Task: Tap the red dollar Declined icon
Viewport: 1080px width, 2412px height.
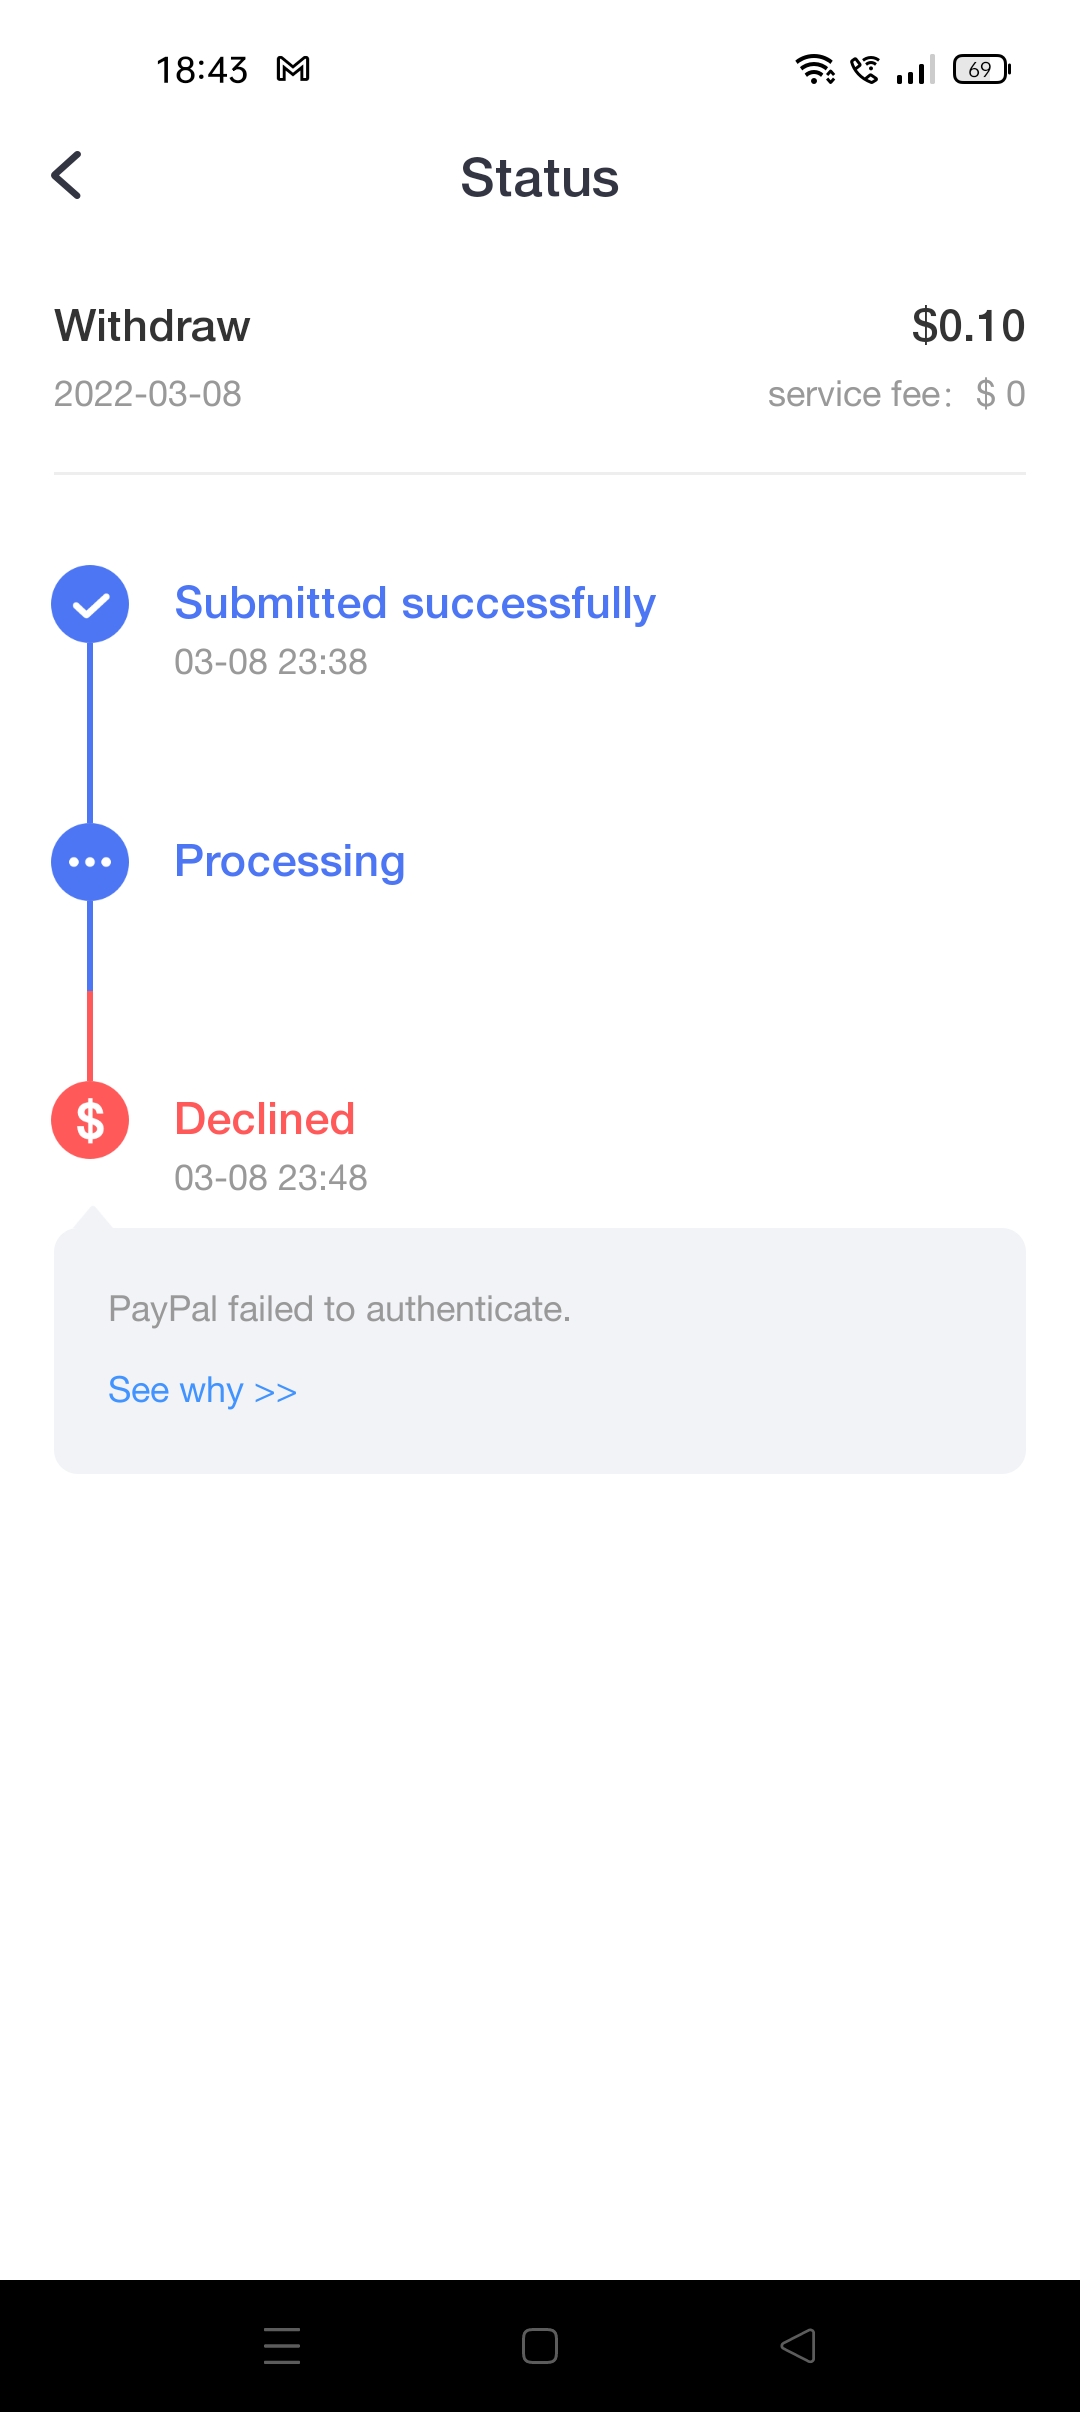Action: pyautogui.click(x=90, y=1120)
